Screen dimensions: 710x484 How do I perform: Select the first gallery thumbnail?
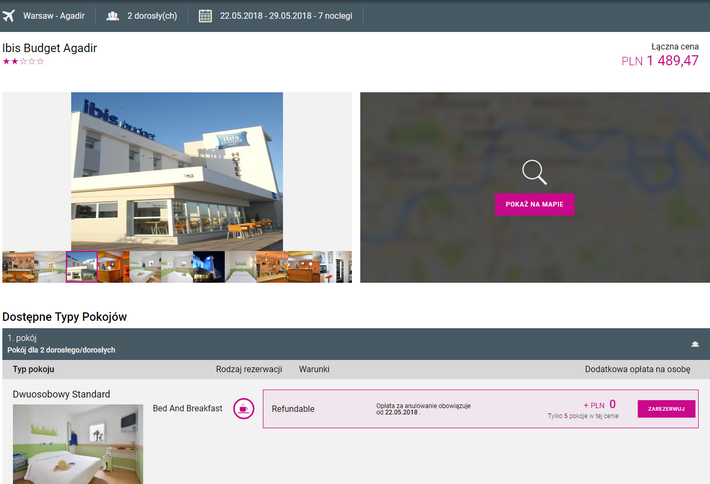pyautogui.click(x=18, y=267)
